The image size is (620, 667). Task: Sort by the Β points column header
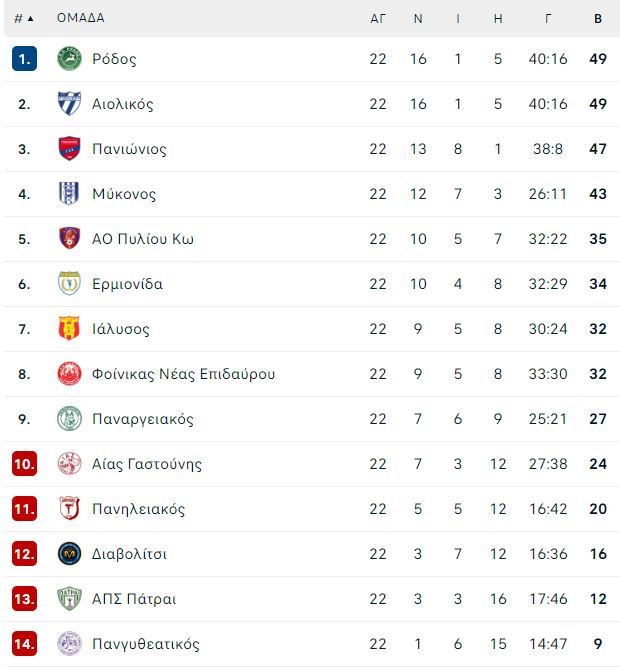pyautogui.click(x=598, y=18)
